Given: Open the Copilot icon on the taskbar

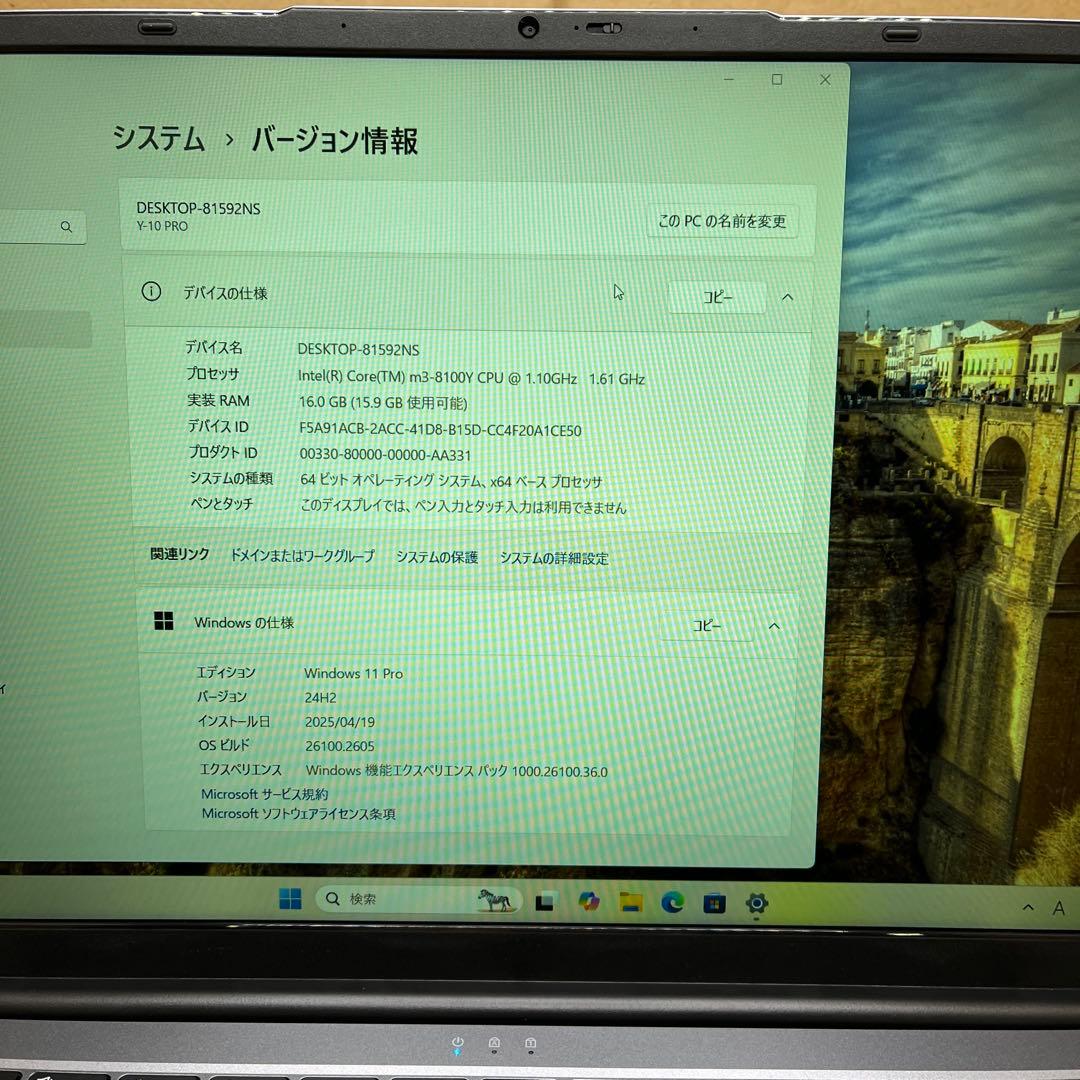Looking at the screenshot, I should point(587,900).
